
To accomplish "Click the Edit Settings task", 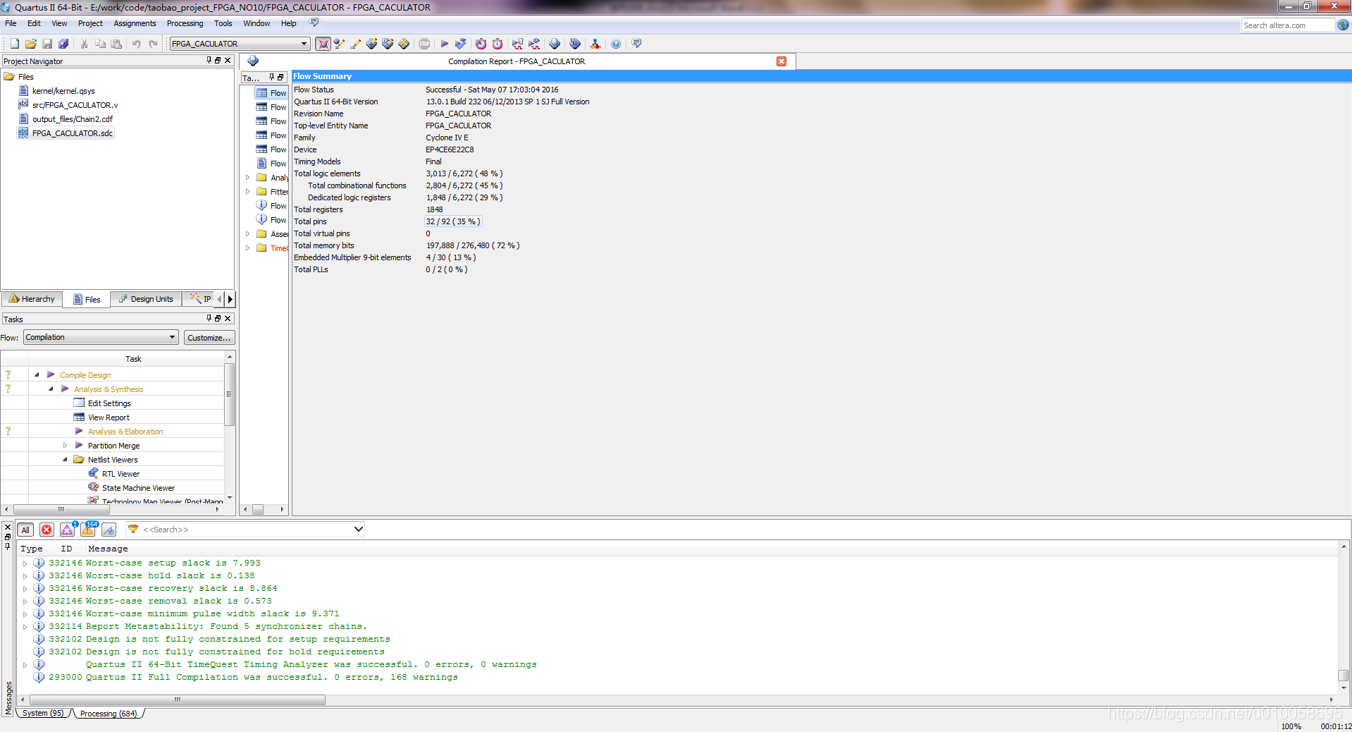I will pyautogui.click(x=109, y=403).
